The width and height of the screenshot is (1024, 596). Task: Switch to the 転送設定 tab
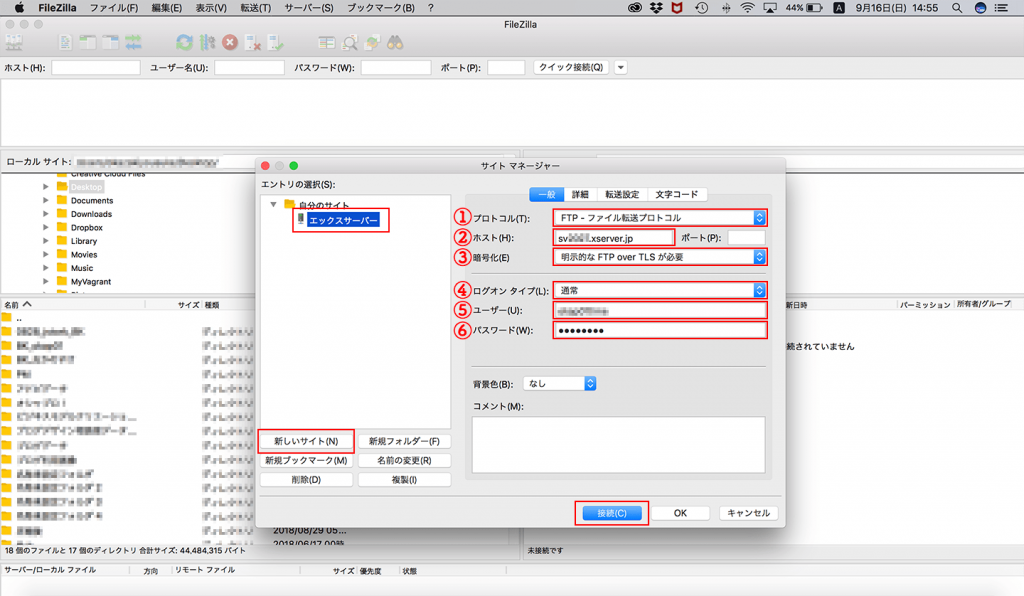622,194
